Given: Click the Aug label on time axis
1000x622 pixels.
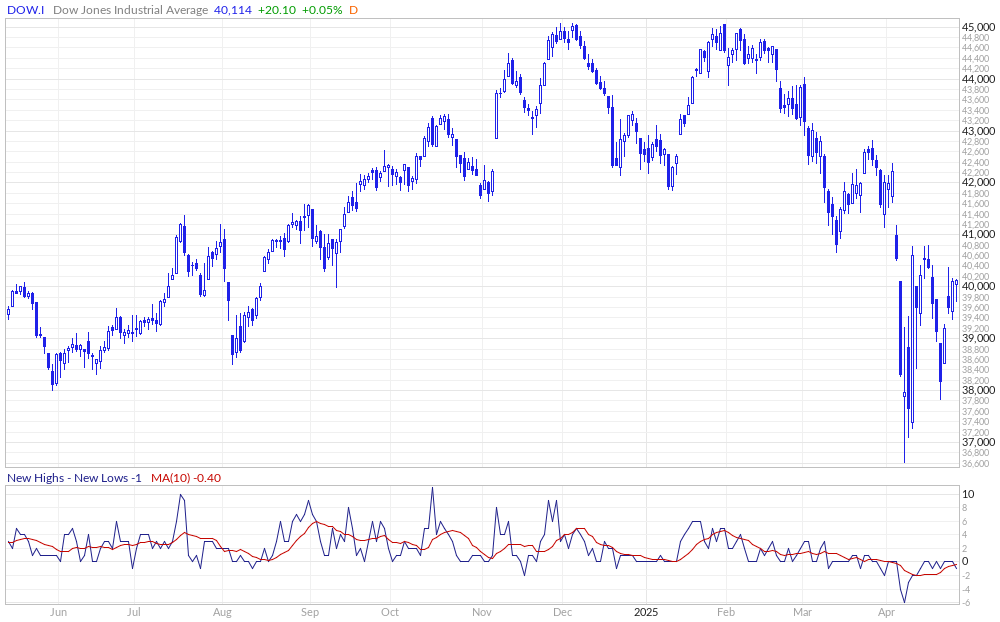Looking at the screenshot, I should point(222,611).
